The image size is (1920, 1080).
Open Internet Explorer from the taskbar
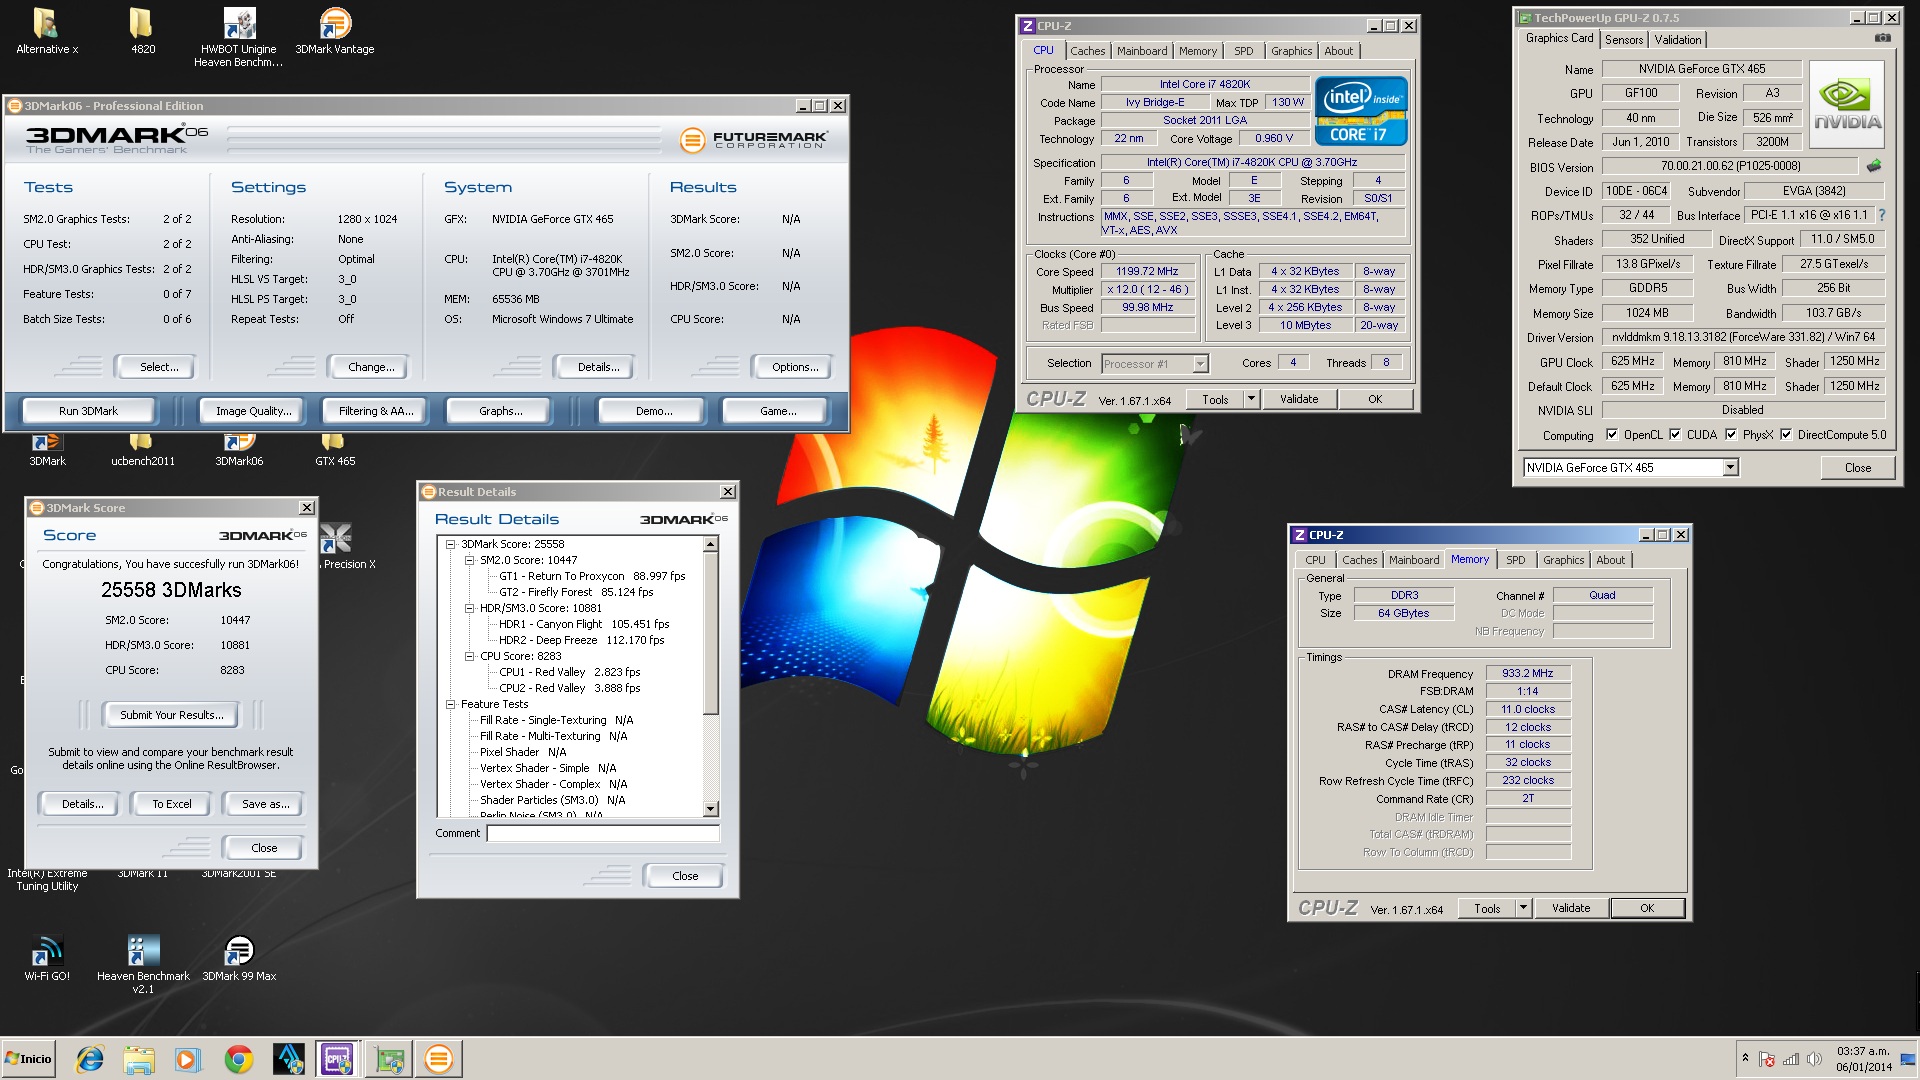(x=90, y=1059)
